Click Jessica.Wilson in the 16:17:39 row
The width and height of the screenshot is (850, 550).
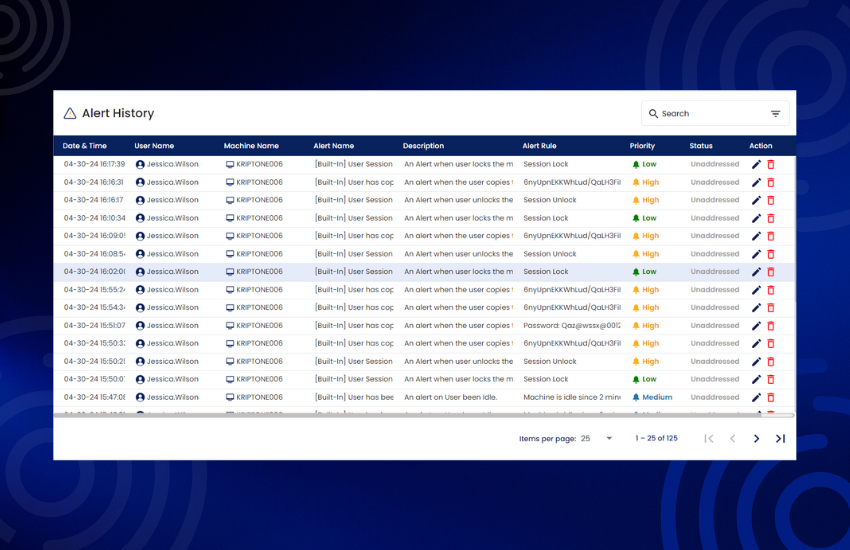click(x=172, y=164)
